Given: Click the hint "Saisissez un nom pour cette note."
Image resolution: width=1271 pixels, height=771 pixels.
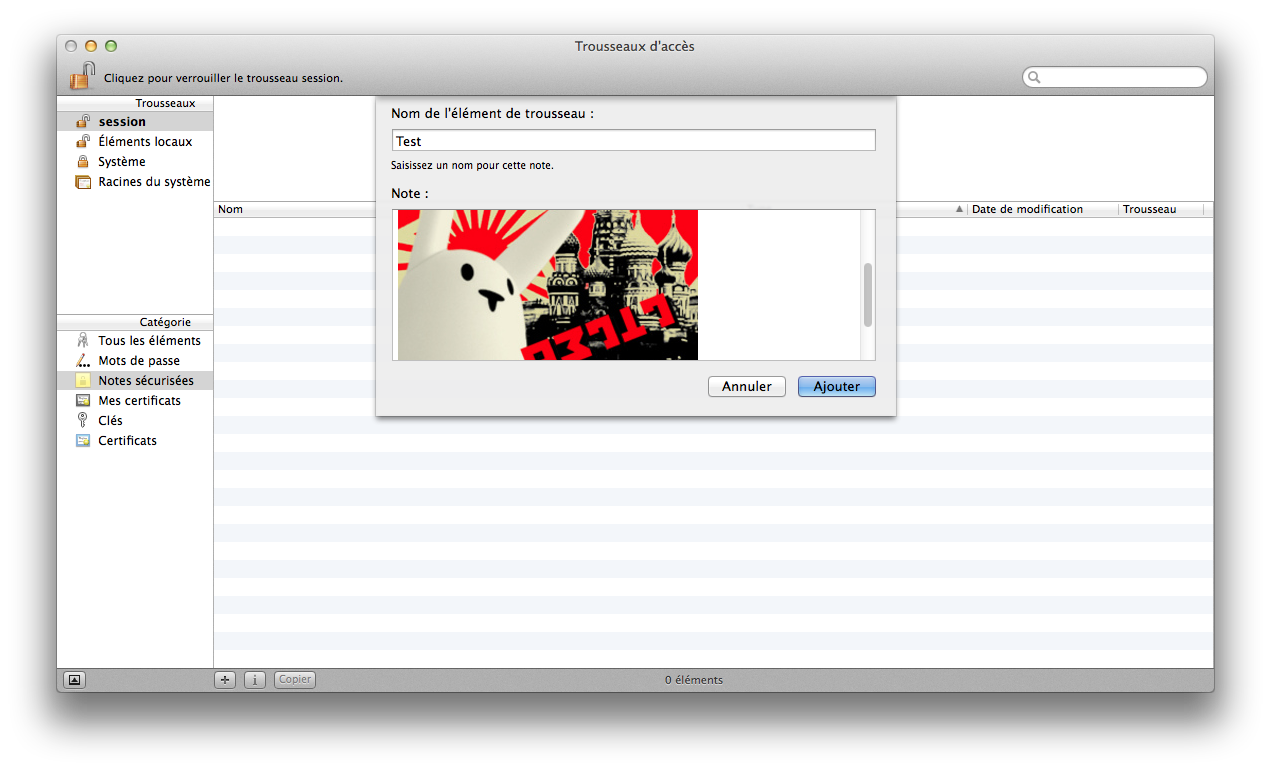Looking at the screenshot, I should 472,166.
